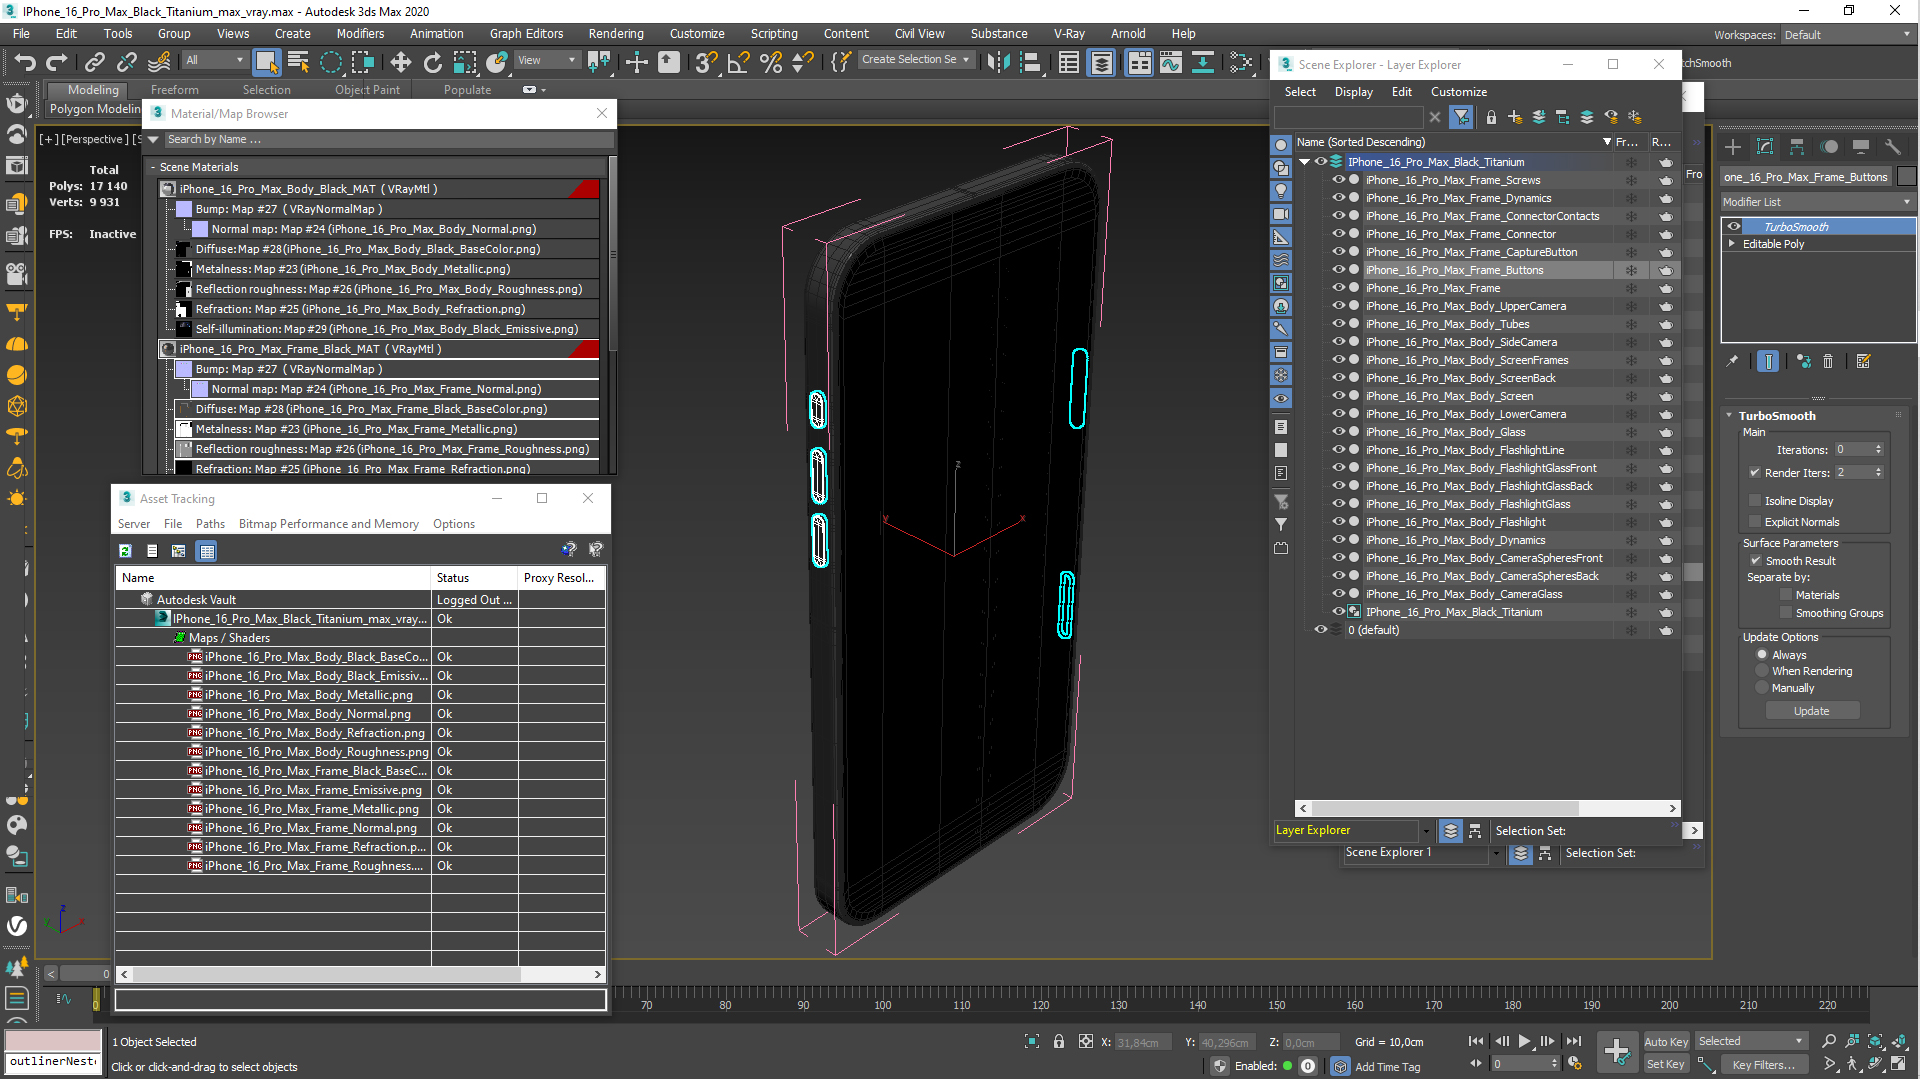
Task: Switch to the Freeform ribbon tab
Action: (x=174, y=90)
